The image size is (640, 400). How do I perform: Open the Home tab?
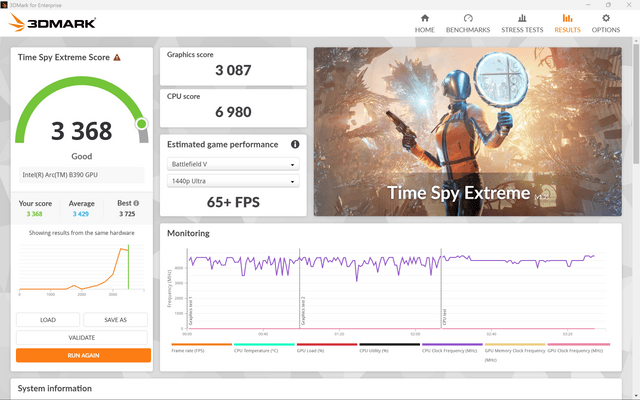coord(424,24)
